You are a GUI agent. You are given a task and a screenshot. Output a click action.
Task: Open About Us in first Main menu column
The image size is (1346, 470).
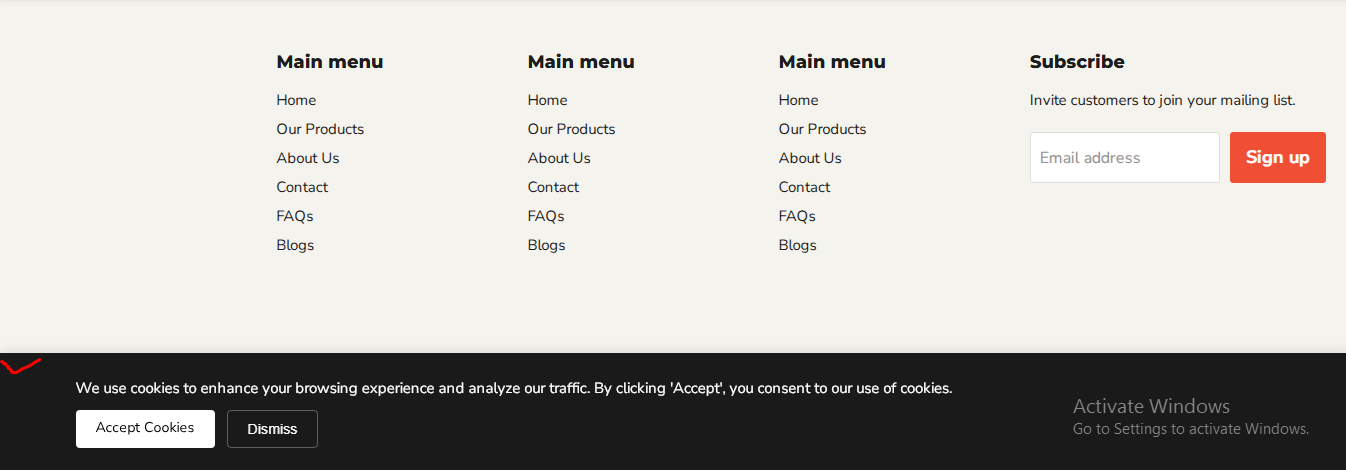(308, 158)
